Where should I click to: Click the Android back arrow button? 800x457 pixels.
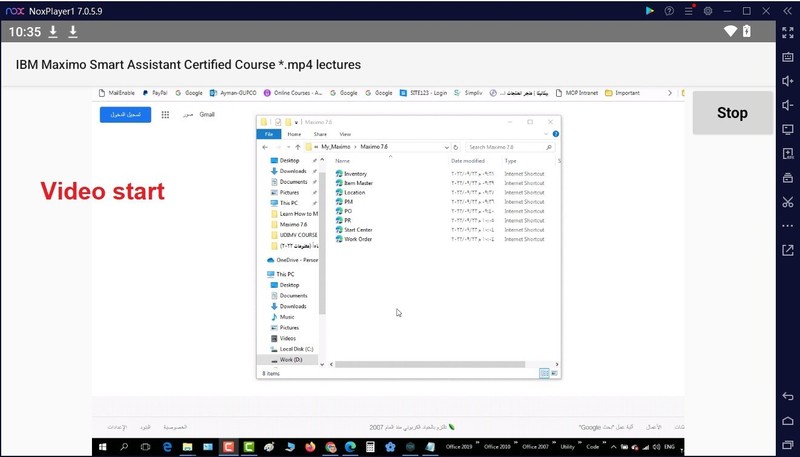click(x=788, y=396)
